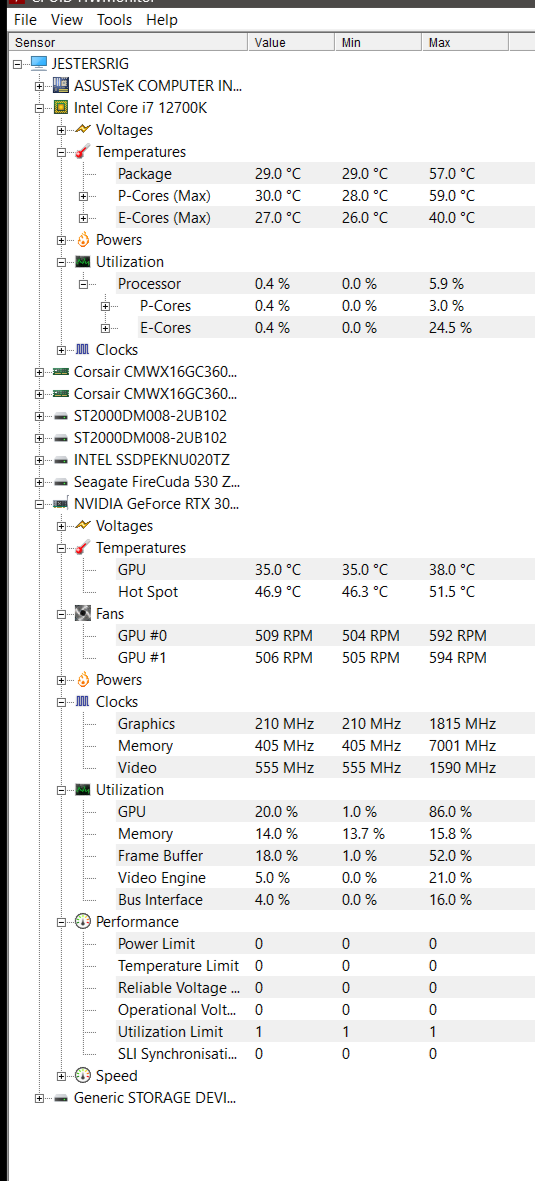The image size is (535, 1181).
Task: Click the GPU Clocks waveform icon
Action: click(83, 702)
